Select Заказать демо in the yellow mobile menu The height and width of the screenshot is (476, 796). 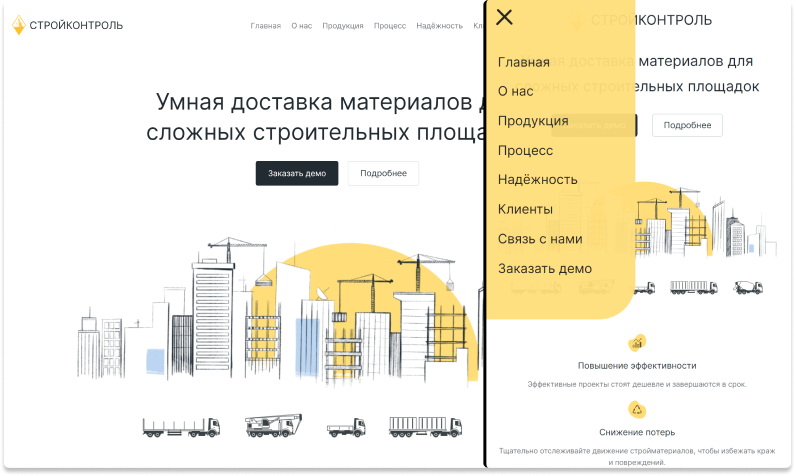coord(545,268)
